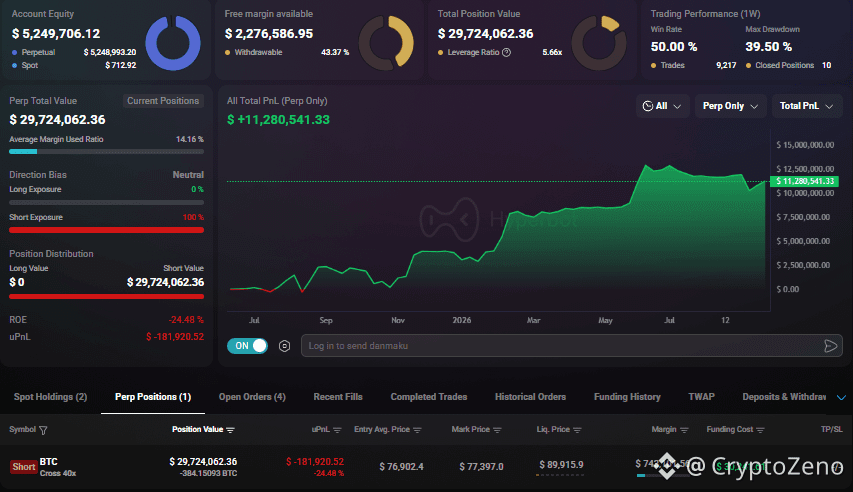Click Win Rate value 50.00 %
Viewport: 853px width, 492px height.
(673, 47)
